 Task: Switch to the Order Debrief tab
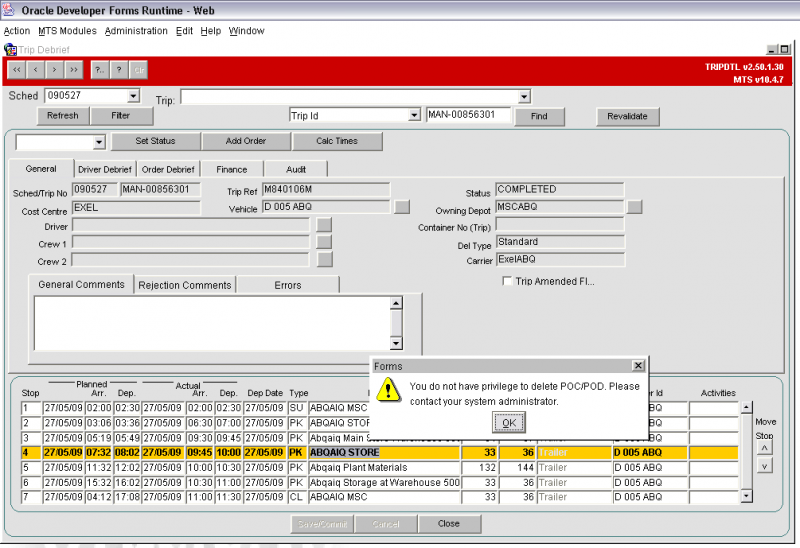pos(168,169)
